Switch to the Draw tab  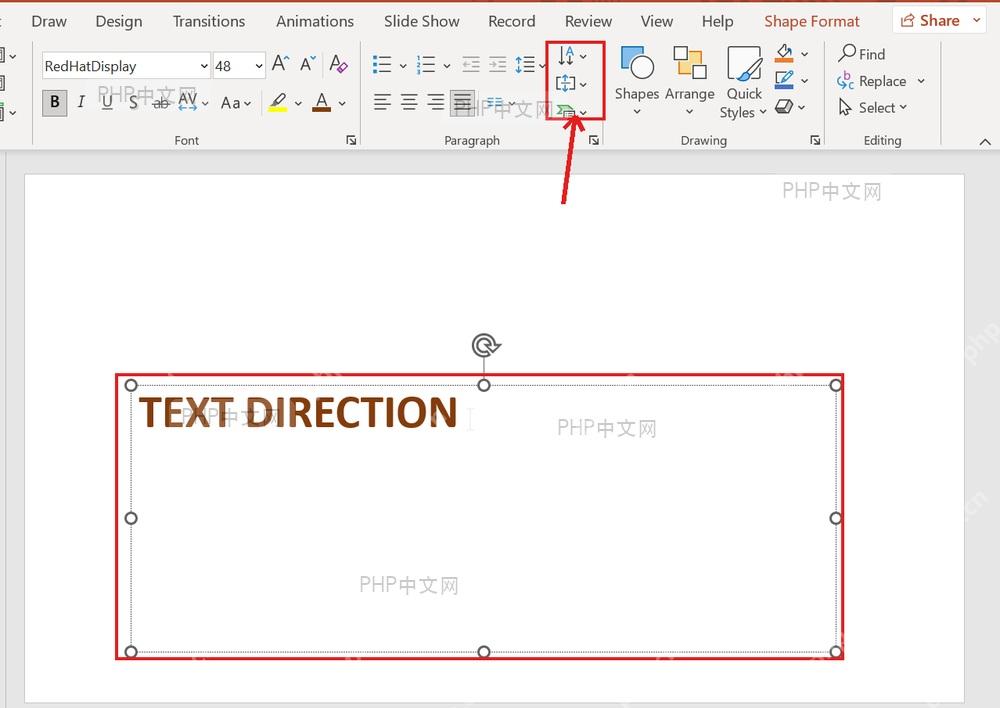pos(49,21)
